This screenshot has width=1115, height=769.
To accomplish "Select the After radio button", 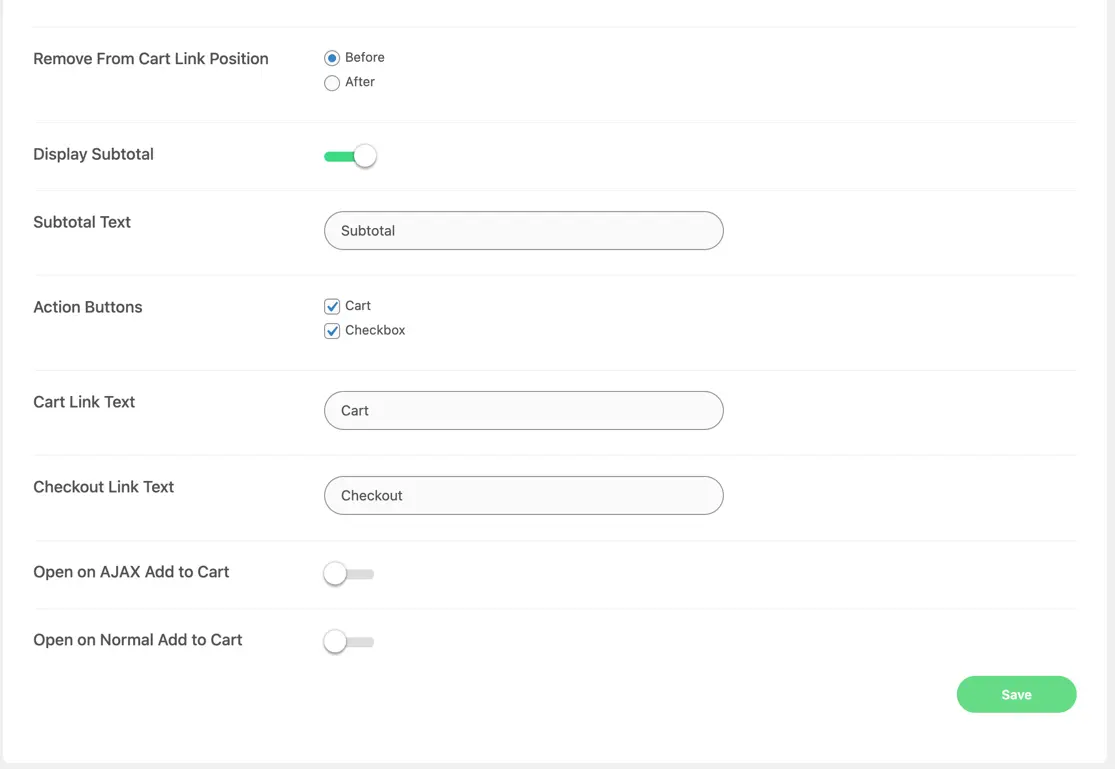I will (x=332, y=83).
